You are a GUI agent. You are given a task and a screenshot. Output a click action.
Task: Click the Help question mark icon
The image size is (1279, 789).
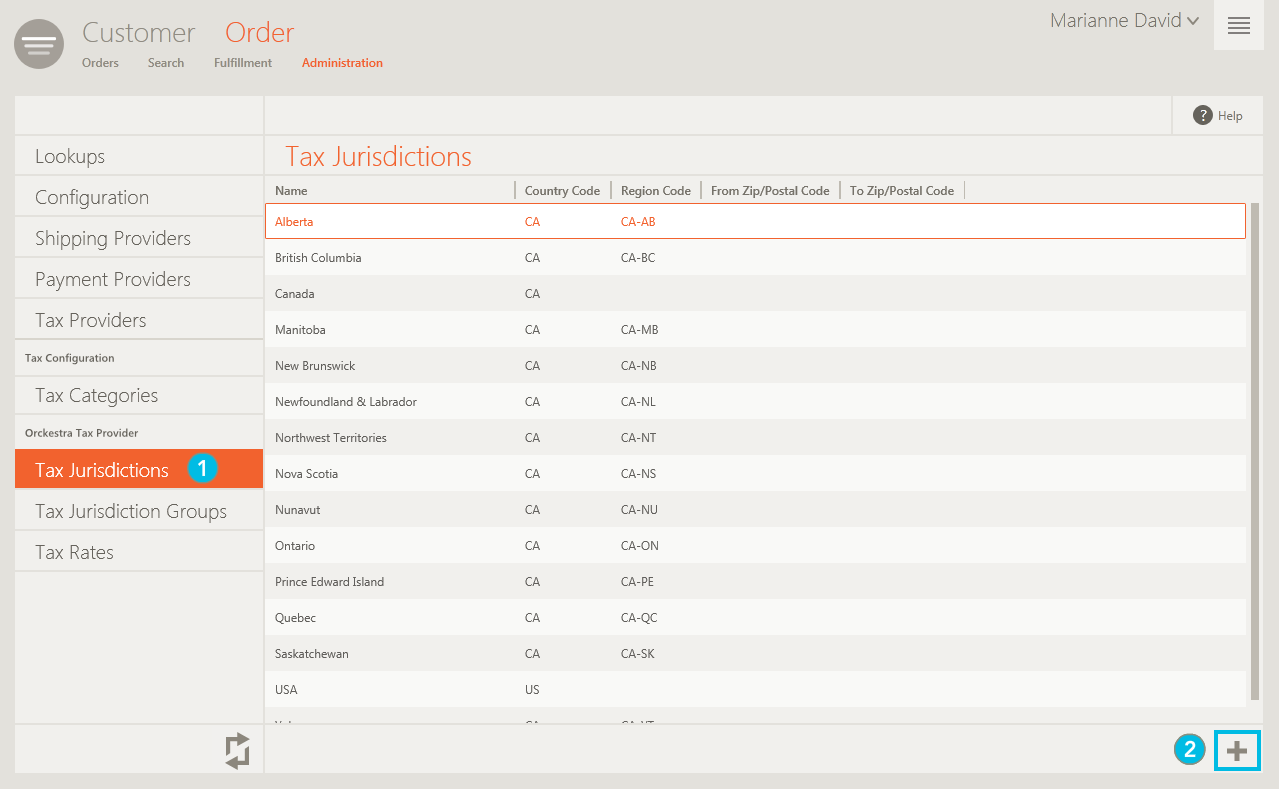pos(1202,116)
